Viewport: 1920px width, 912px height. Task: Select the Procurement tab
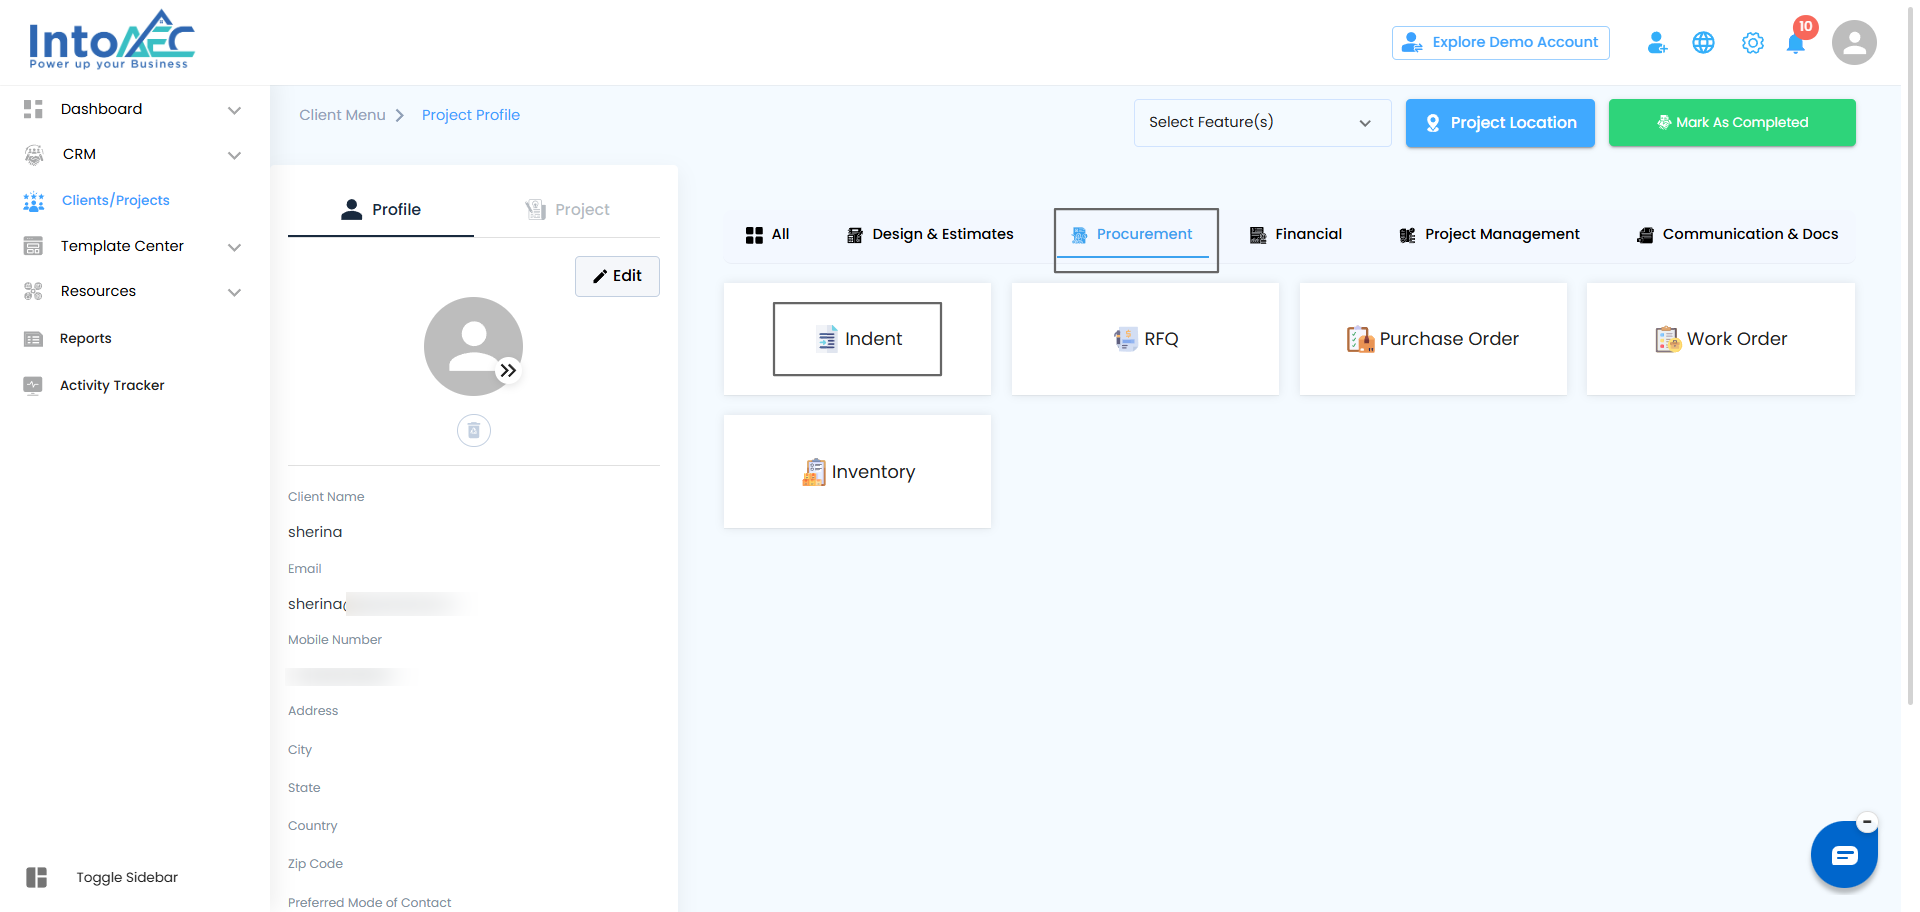tap(1133, 235)
